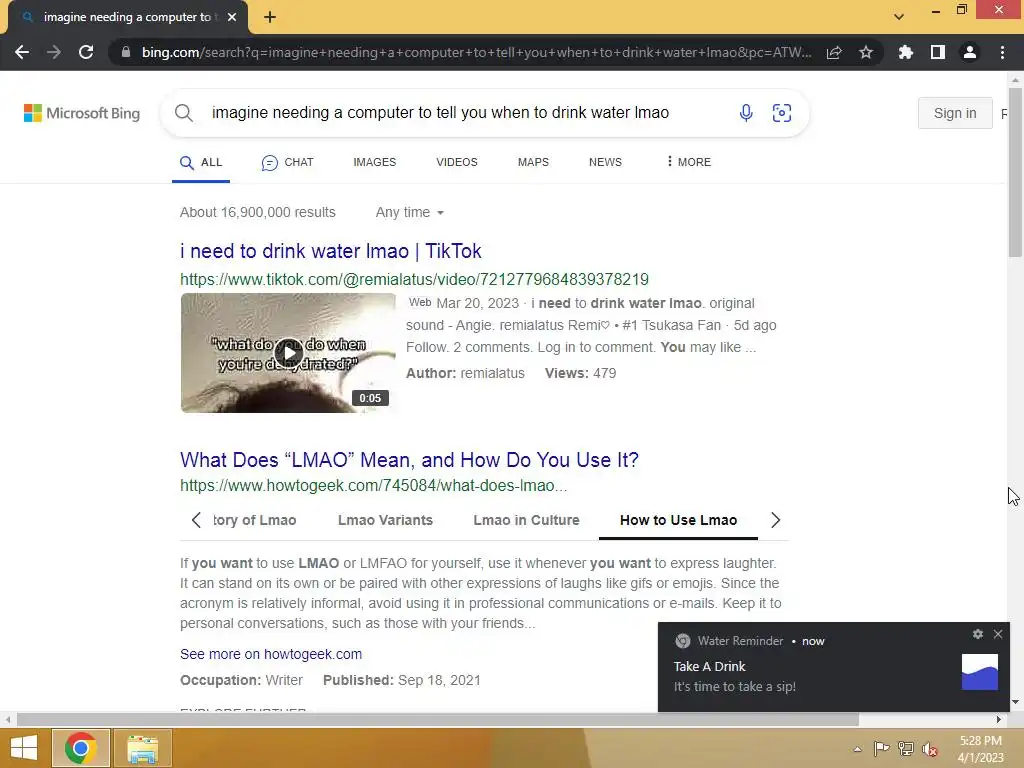Click the scroll-right arrow of horizontal scrollbar

click(x=999, y=720)
